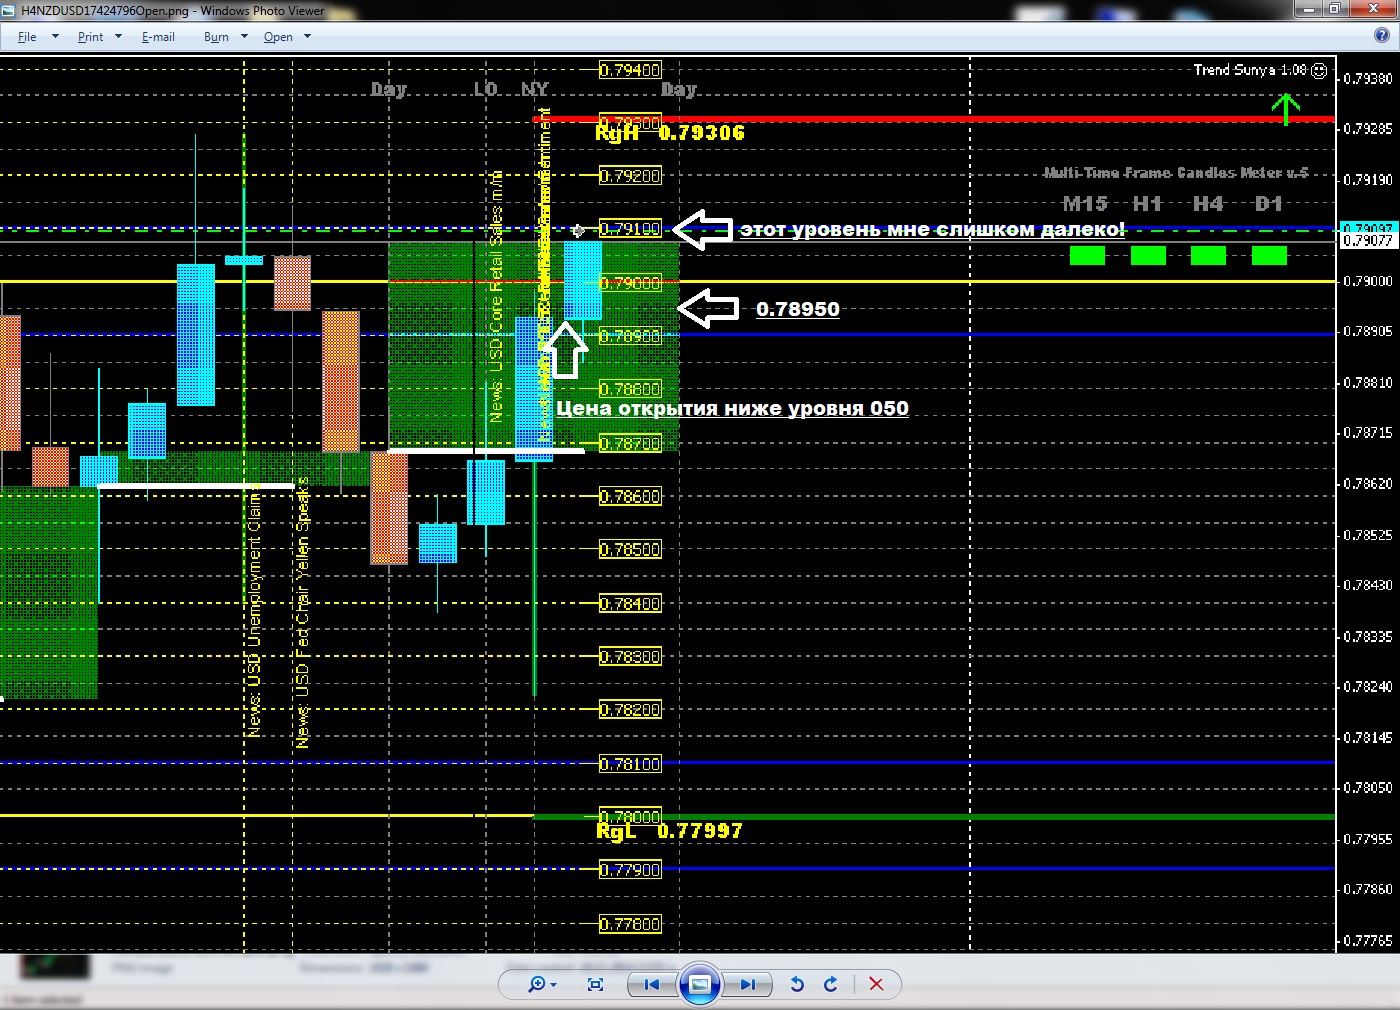Image resolution: width=1400 pixels, height=1010 pixels.
Task: Click the 0.78200 price level label
Action: 630,710
